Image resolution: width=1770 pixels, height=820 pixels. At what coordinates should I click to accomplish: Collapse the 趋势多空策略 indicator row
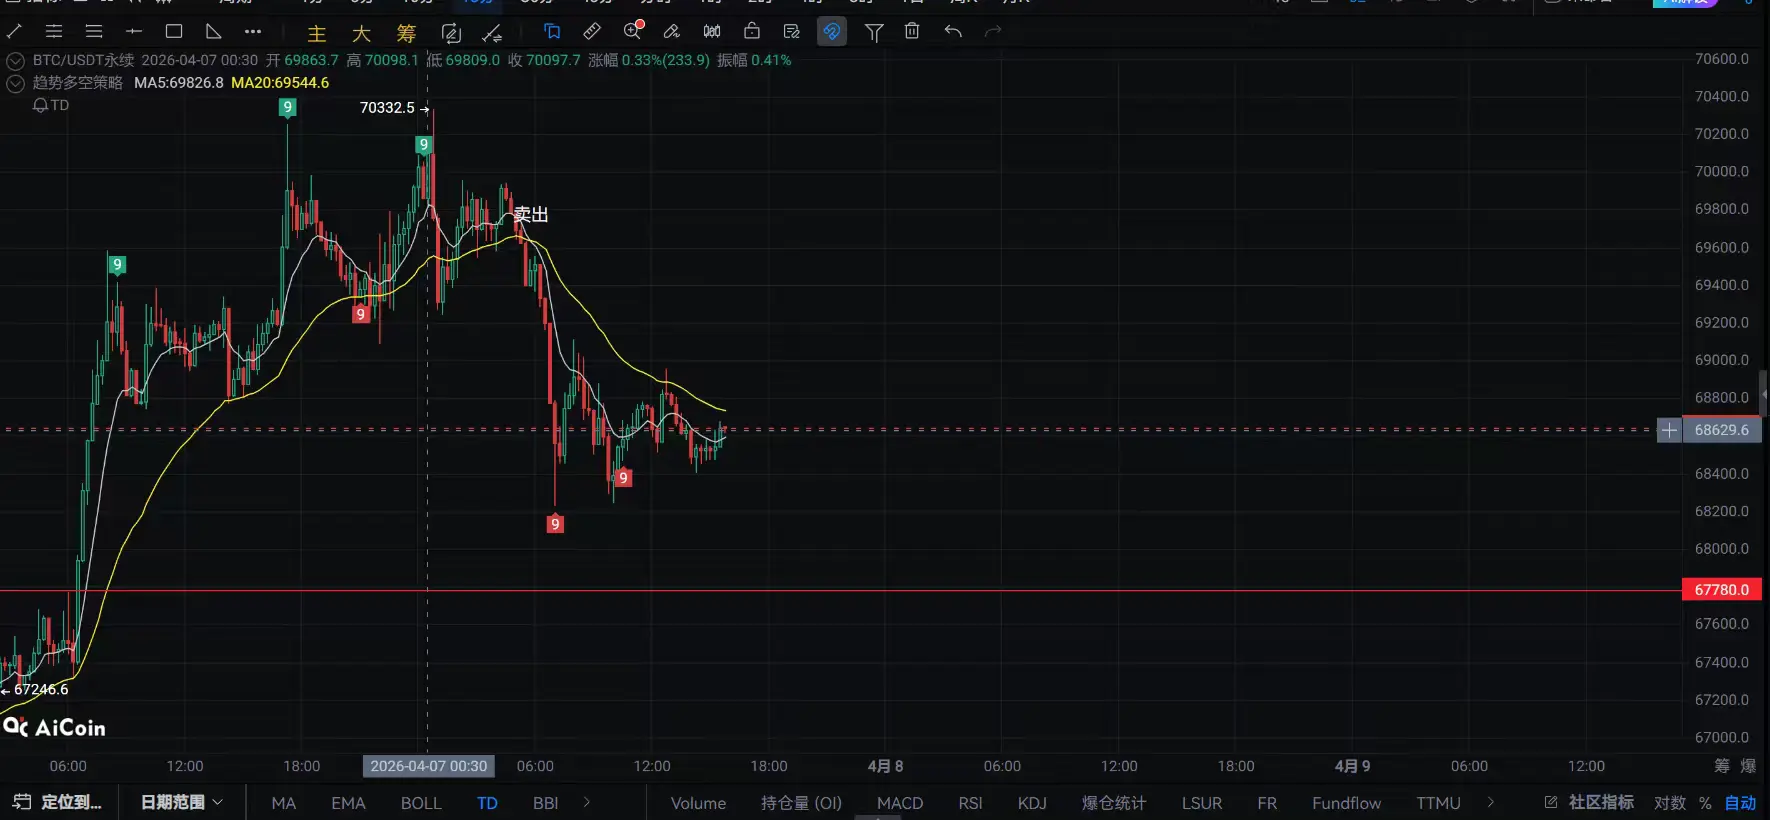click(15, 83)
